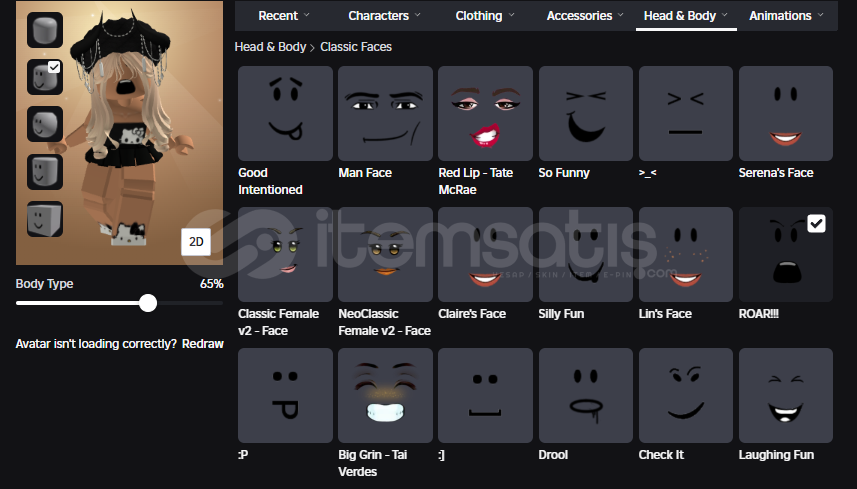
Task: Switch to the Accessories tab
Action: pyautogui.click(x=585, y=16)
